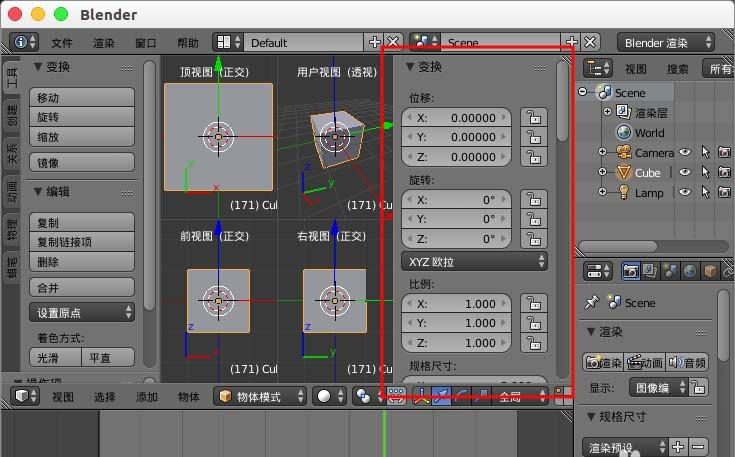
Task: Hide the Camera using its eye icon
Action: (685, 152)
